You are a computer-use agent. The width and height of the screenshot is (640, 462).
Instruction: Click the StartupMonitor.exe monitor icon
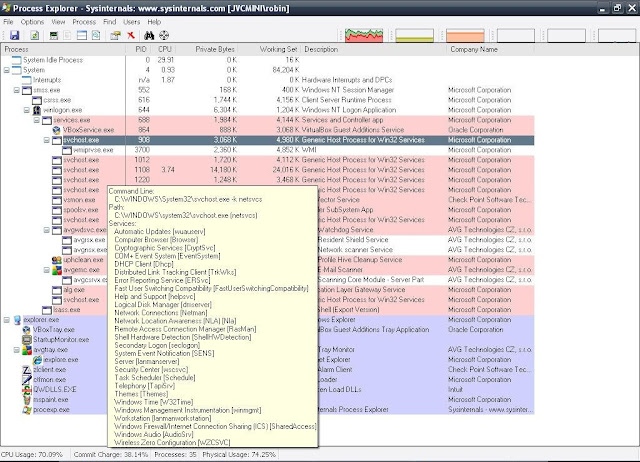(x=27, y=340)
